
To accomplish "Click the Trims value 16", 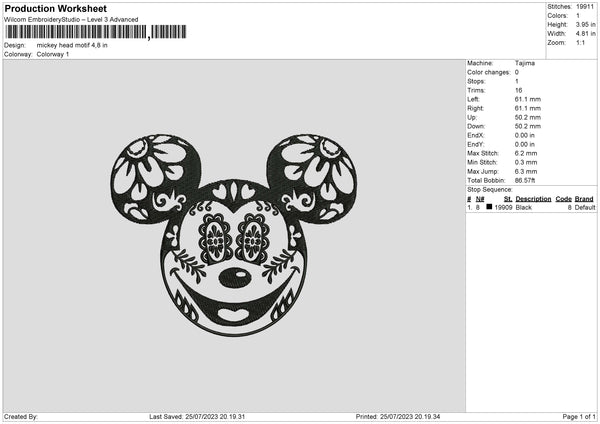I will pyautogui.click(x=518, y=90).
